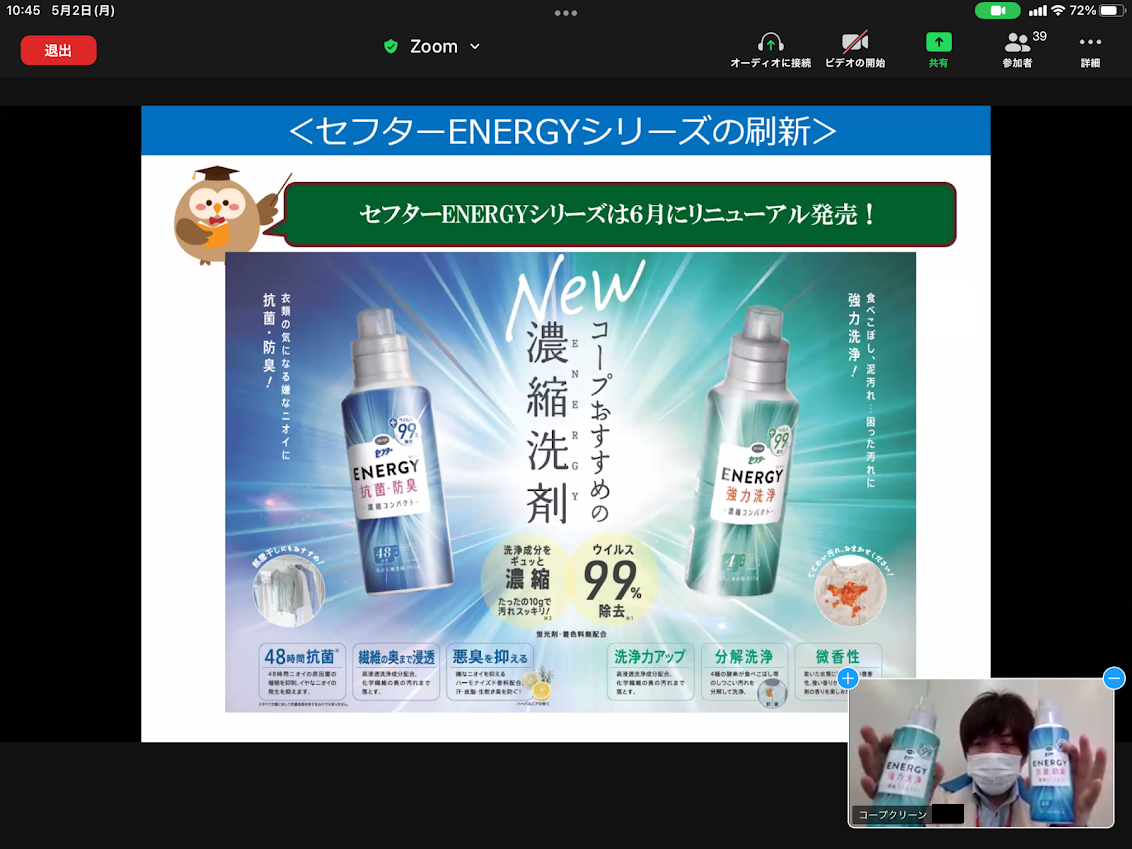1132x849 pixels.
Task: Tap the 濃縮洗剤 vertical headline
Action: click(x=547, y=422)
